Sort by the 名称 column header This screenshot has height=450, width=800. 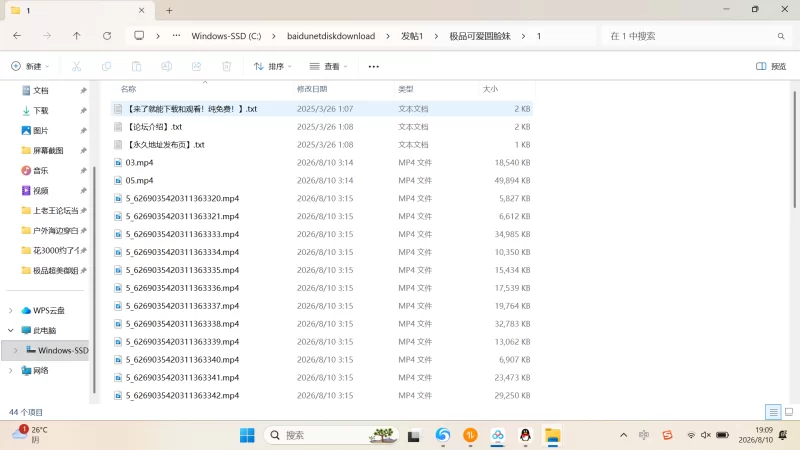129,89
